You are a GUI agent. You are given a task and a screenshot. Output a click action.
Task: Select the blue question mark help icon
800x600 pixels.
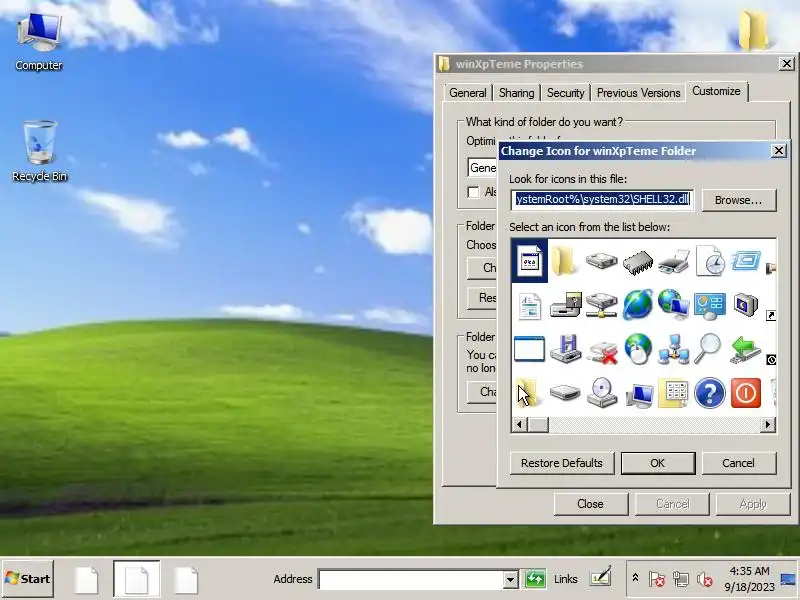click(710, 393)
